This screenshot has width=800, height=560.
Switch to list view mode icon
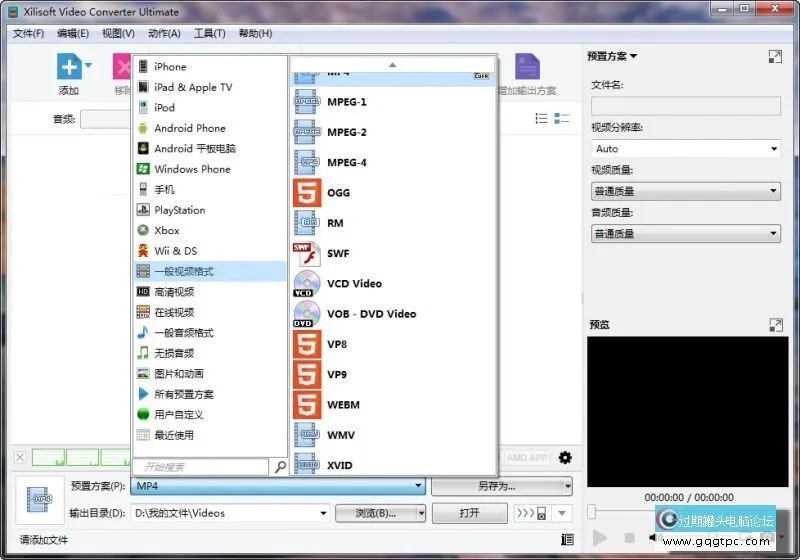[x=542, y=119]
